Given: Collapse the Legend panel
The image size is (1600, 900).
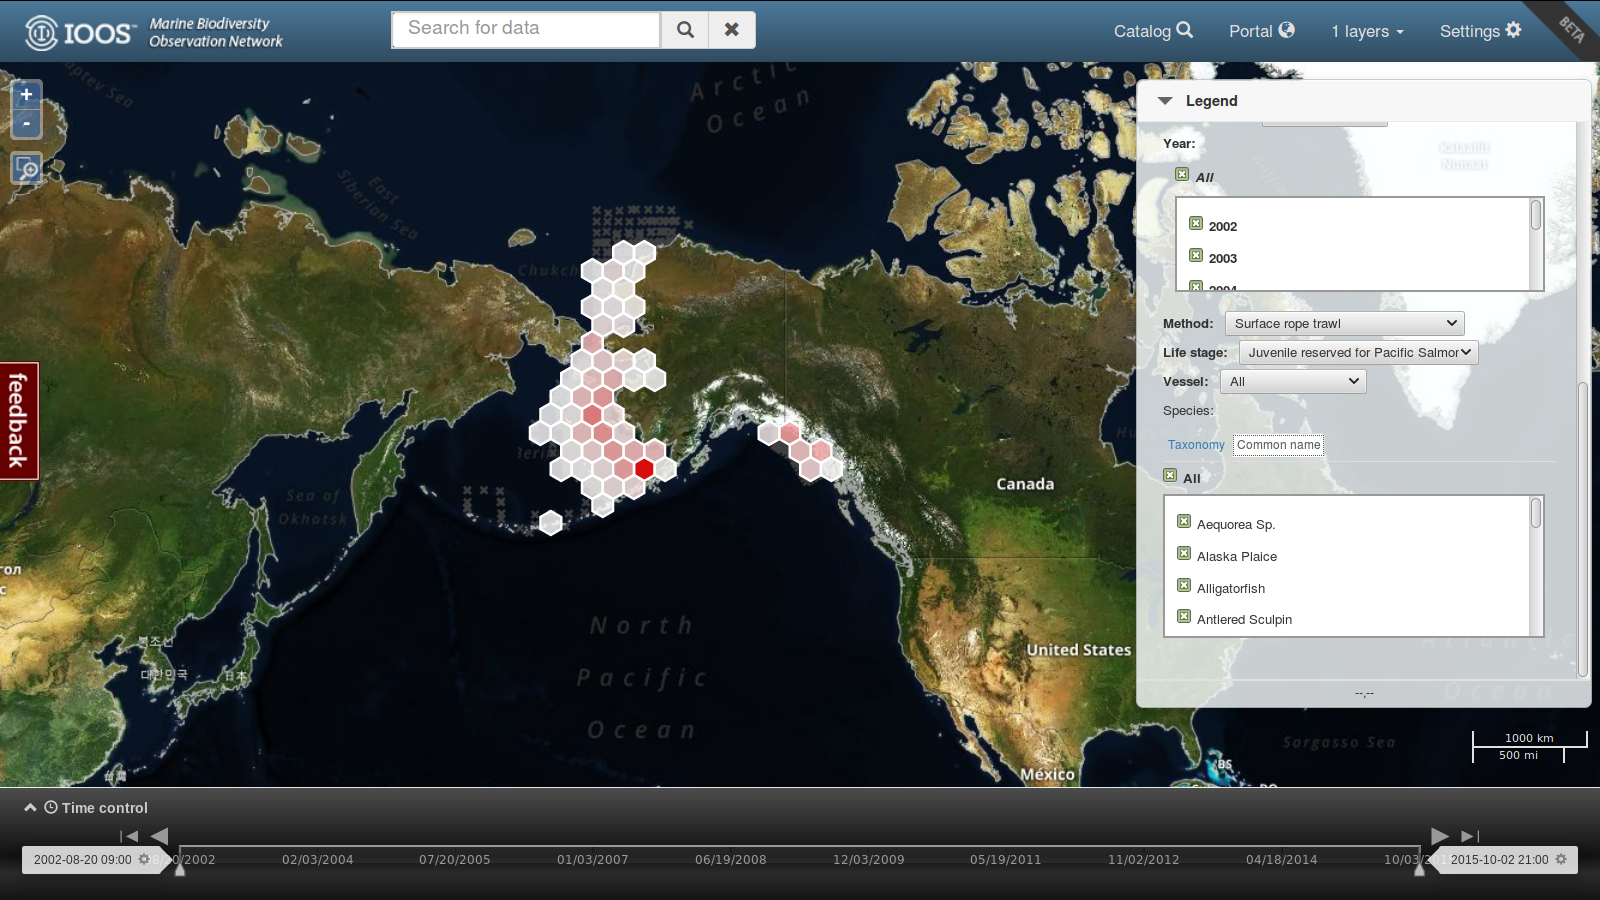Looking at the screenshot, I should (1165, 101).
